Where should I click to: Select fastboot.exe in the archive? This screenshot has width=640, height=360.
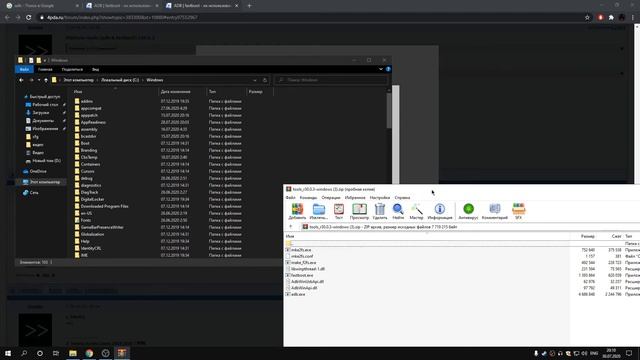pos(302,276)
